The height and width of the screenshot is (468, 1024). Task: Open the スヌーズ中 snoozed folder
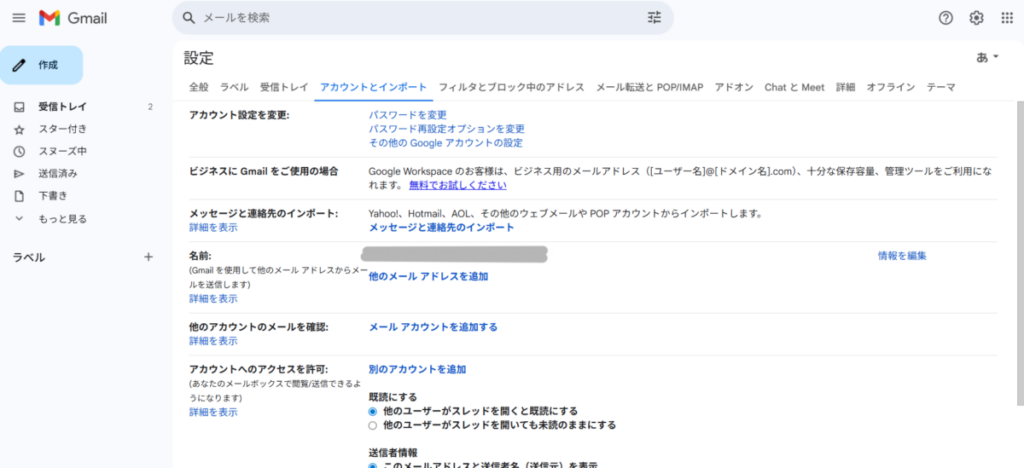coord(62,151)
